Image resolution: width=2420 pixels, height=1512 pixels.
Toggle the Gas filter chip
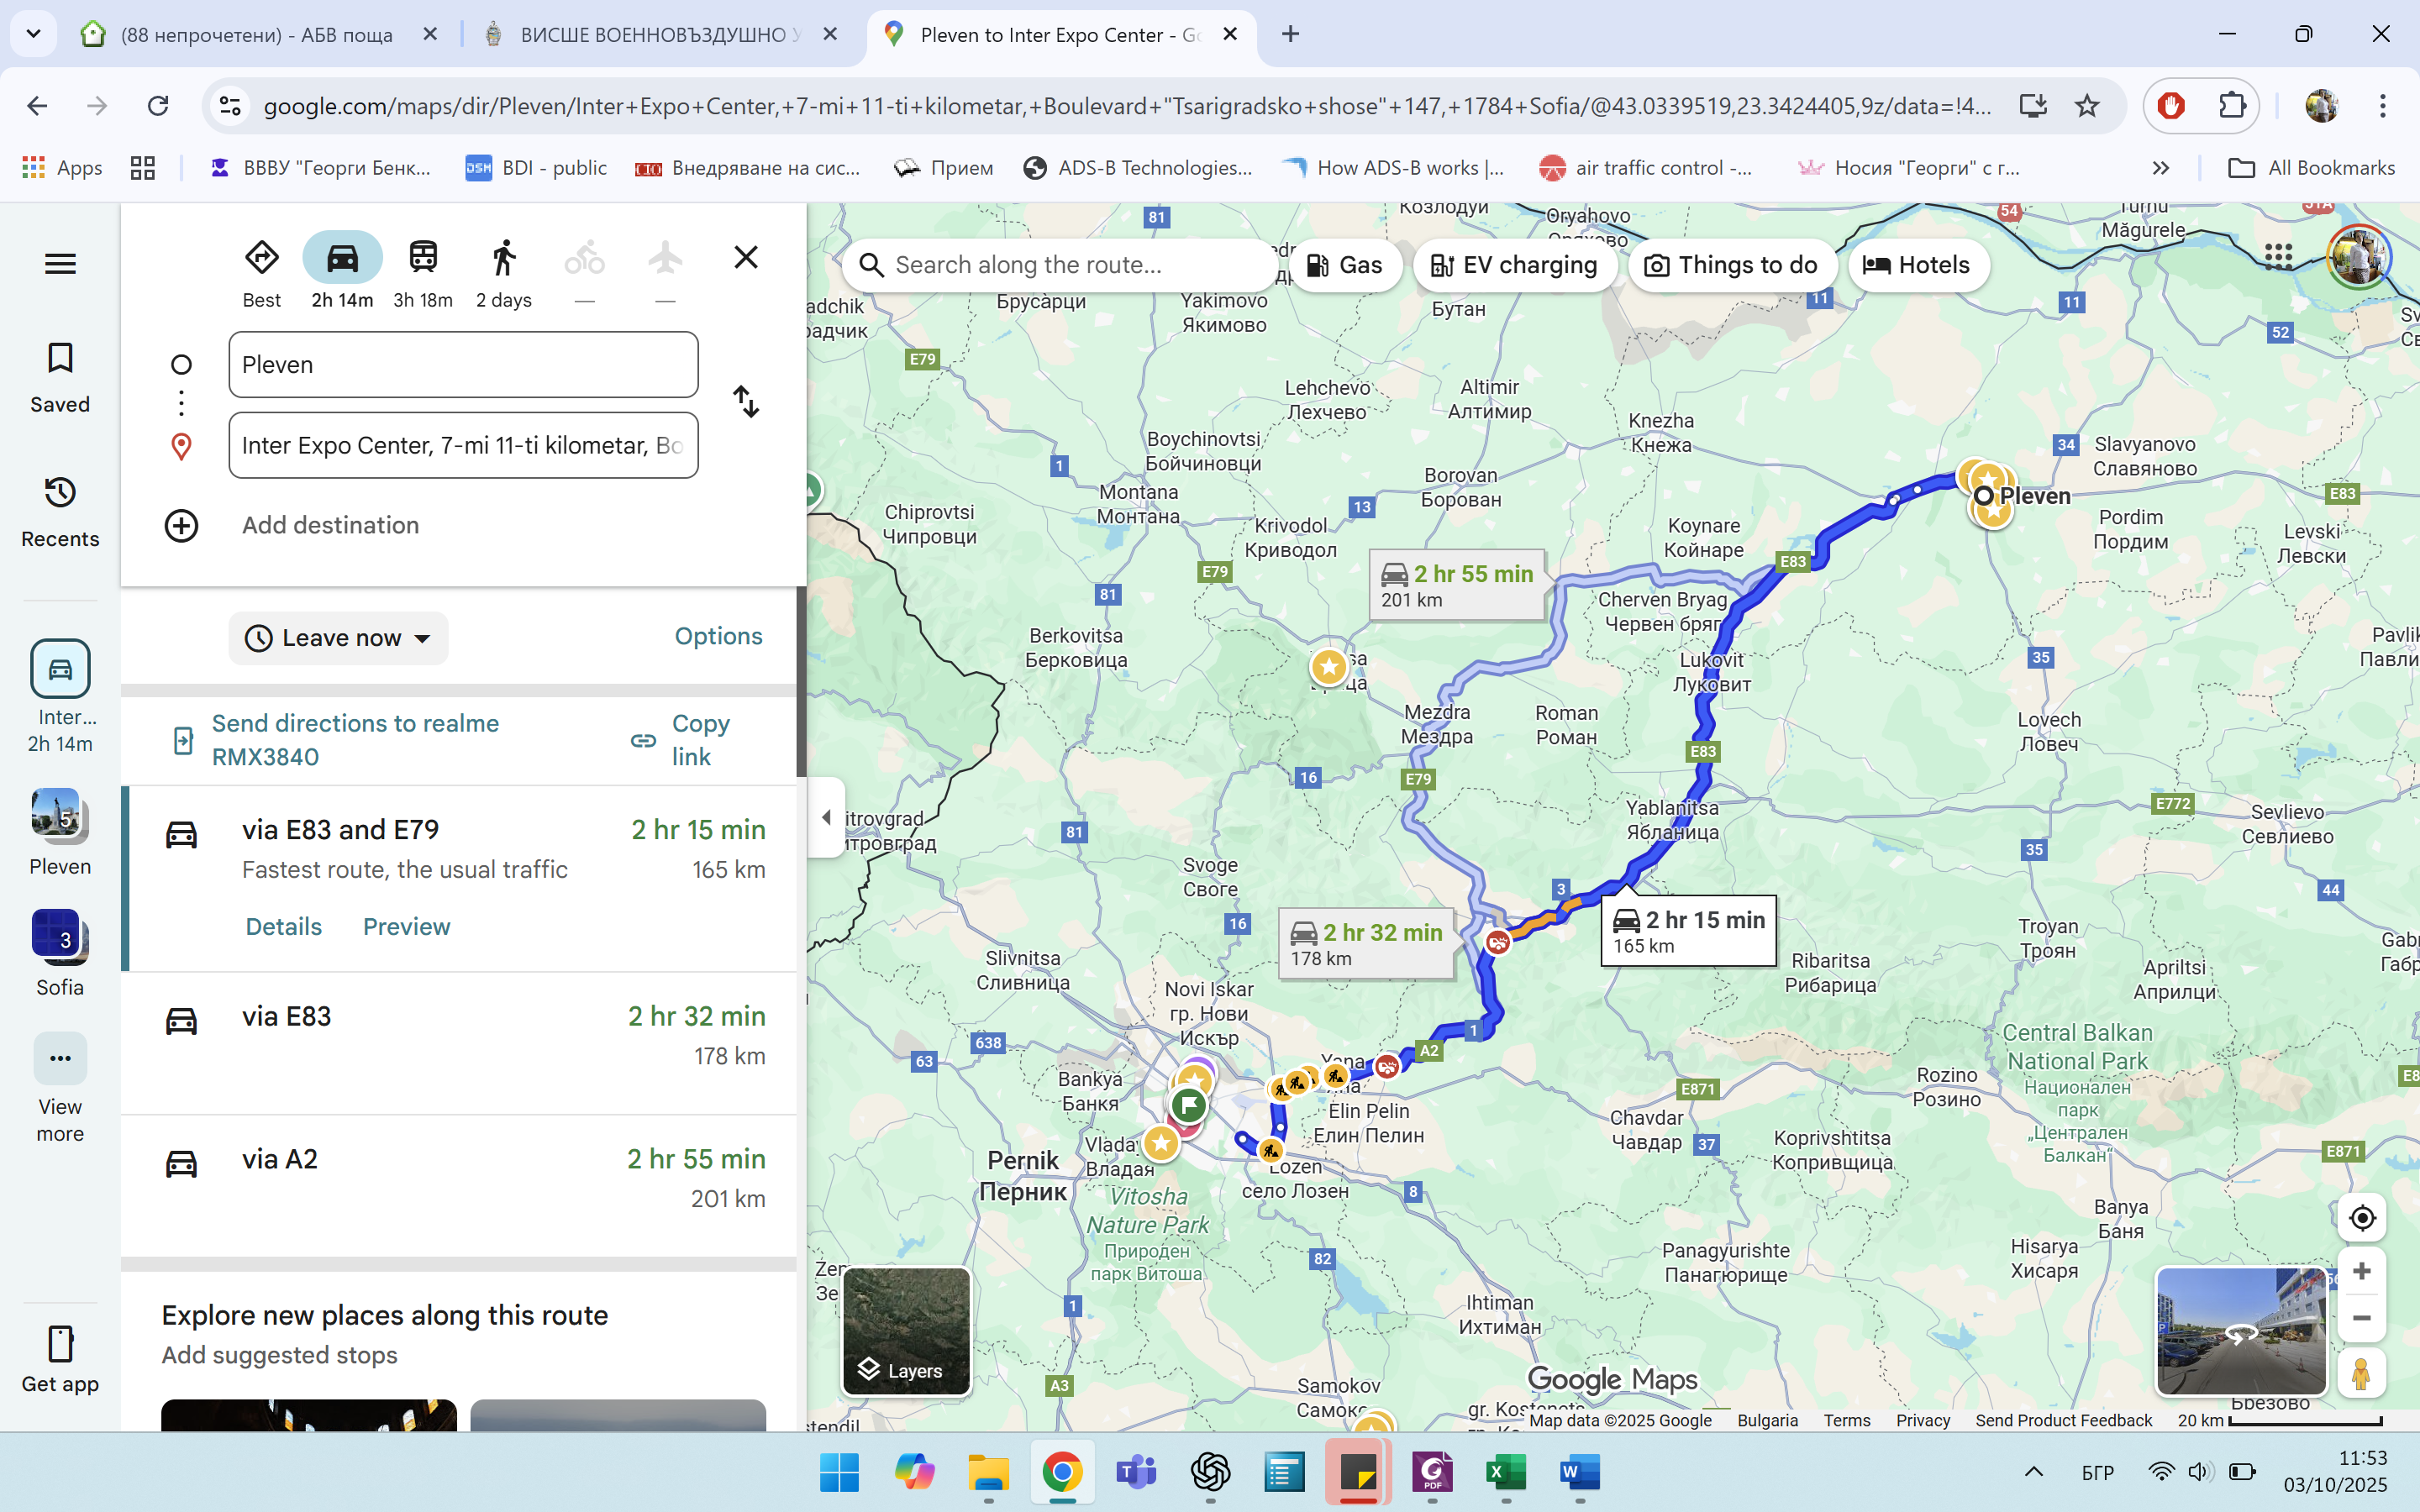tap(1345, 265)
